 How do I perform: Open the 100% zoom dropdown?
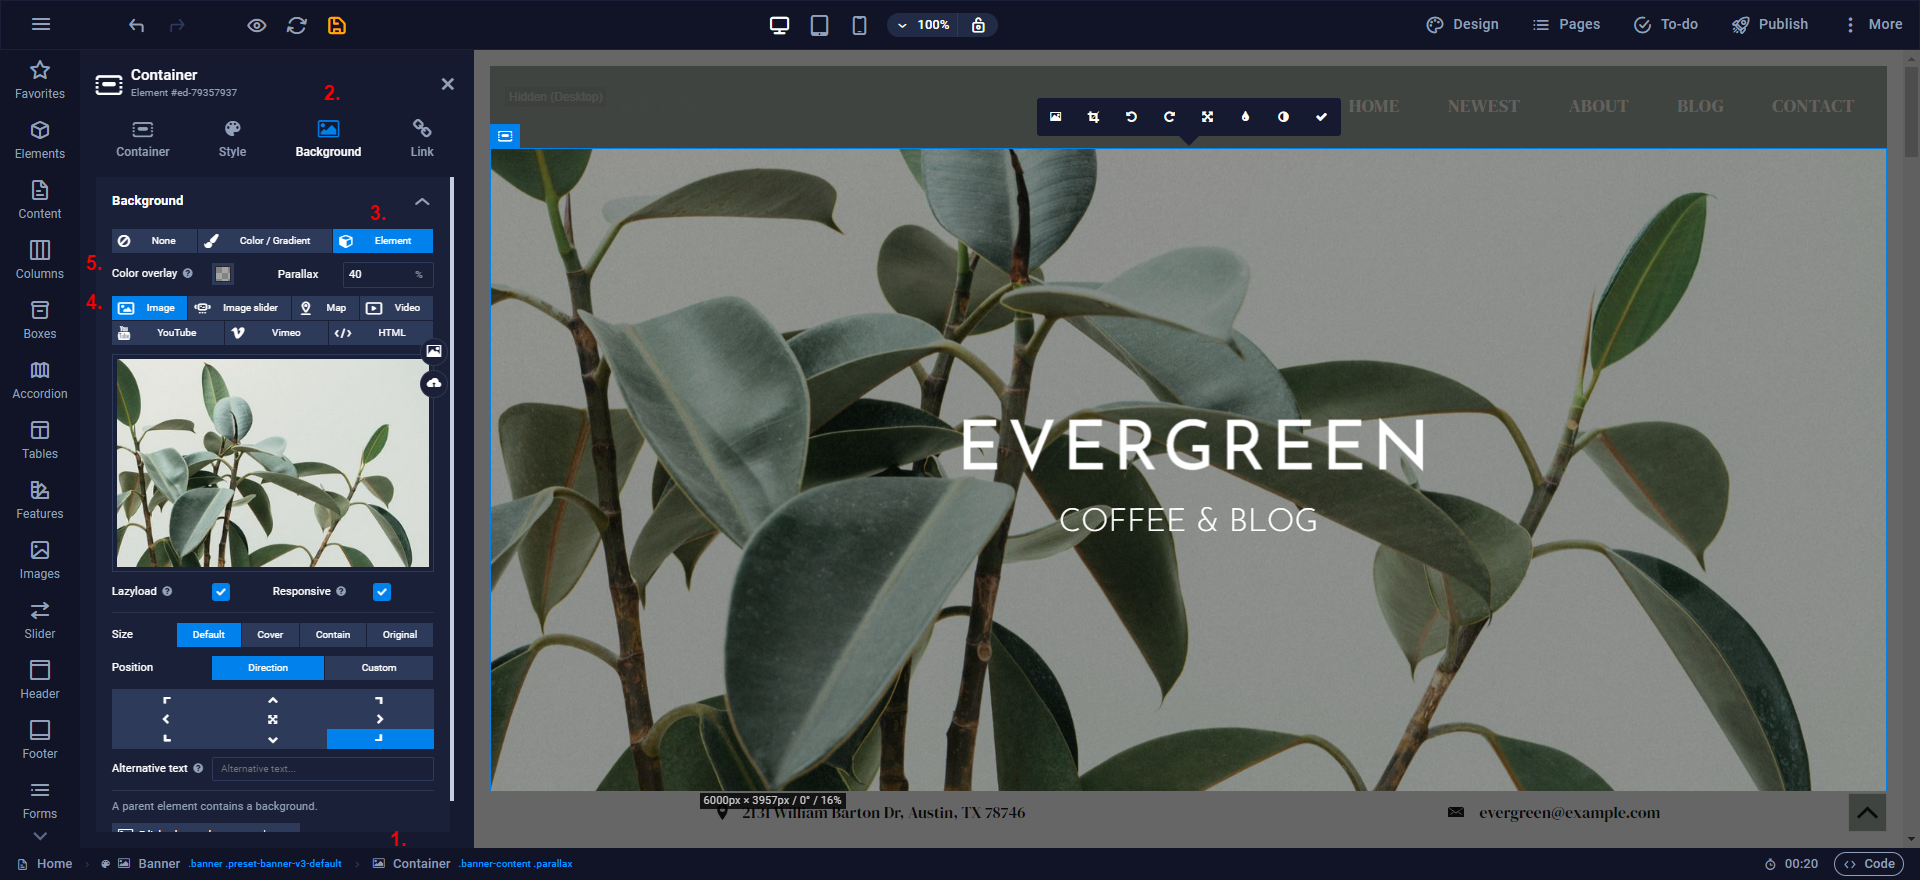tap(922, 25)
